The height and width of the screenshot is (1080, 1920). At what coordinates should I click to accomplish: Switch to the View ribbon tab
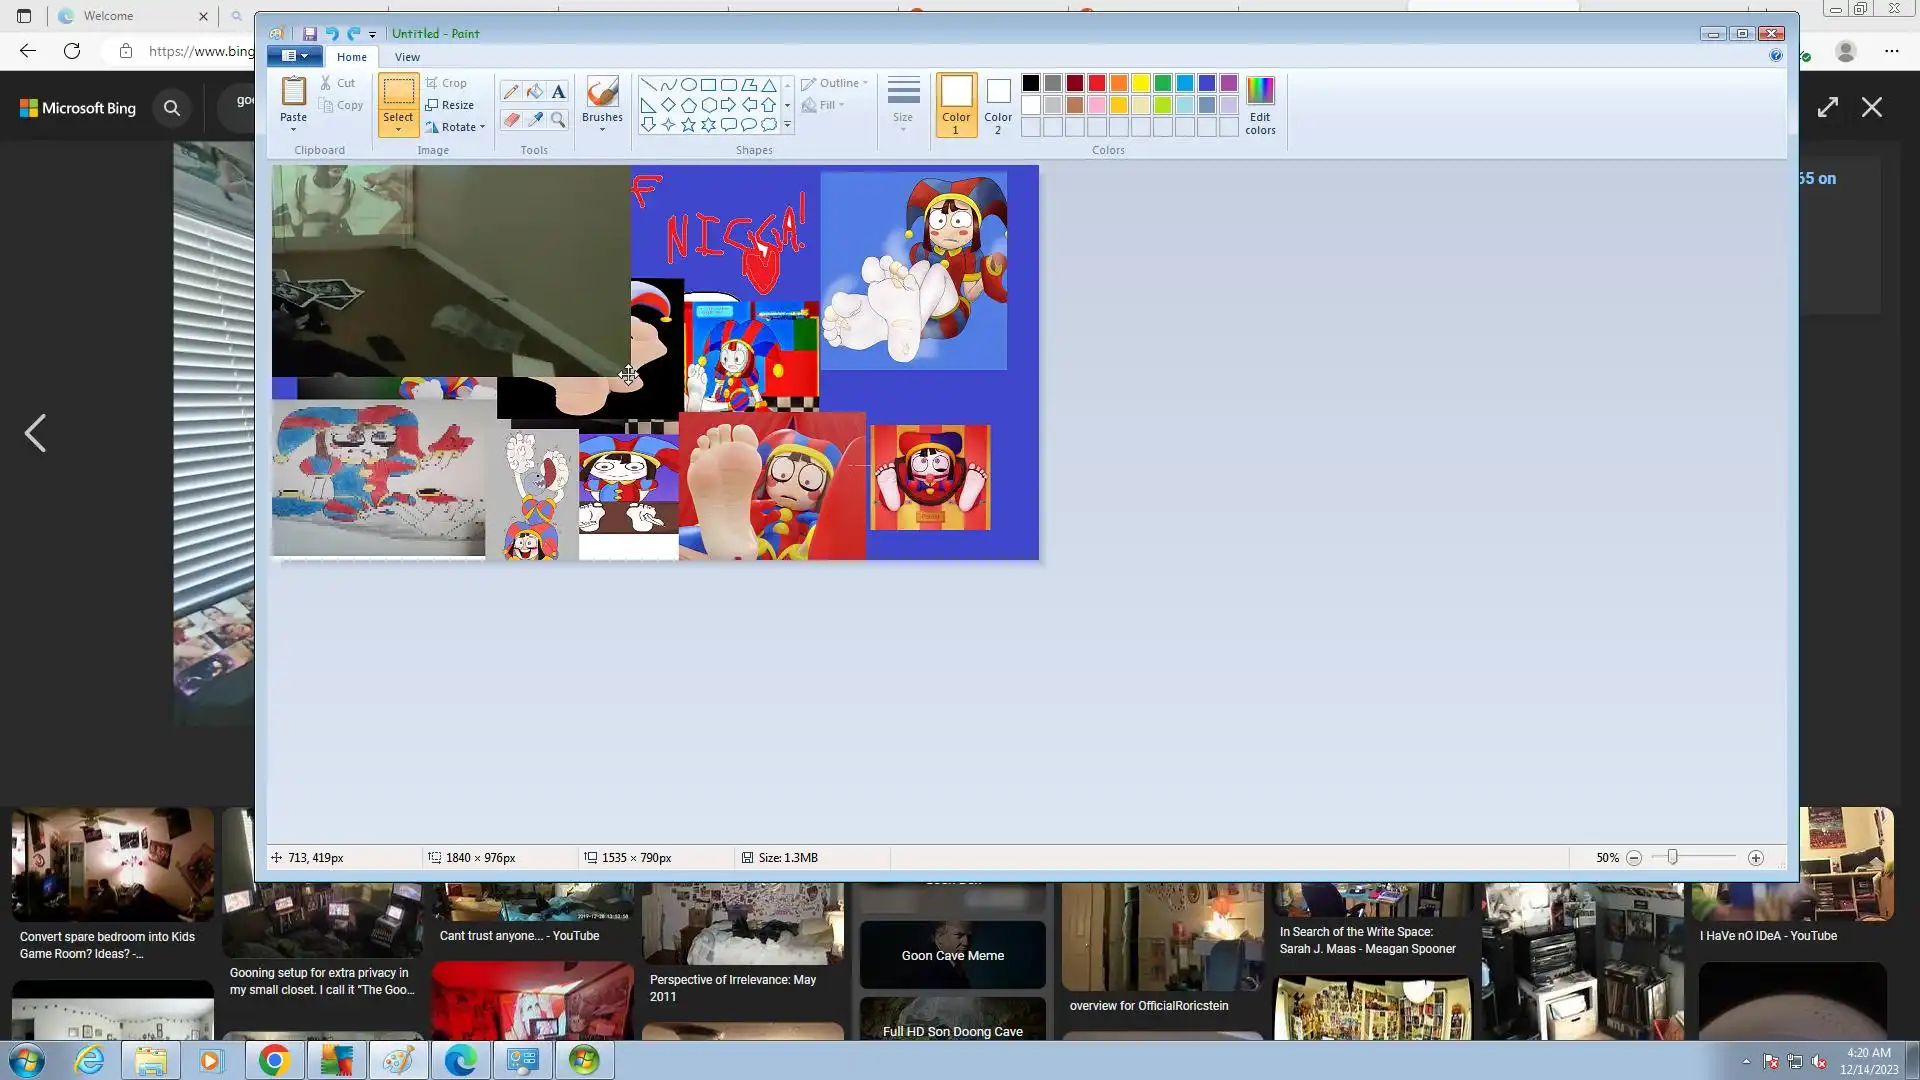tap(407, 57)
